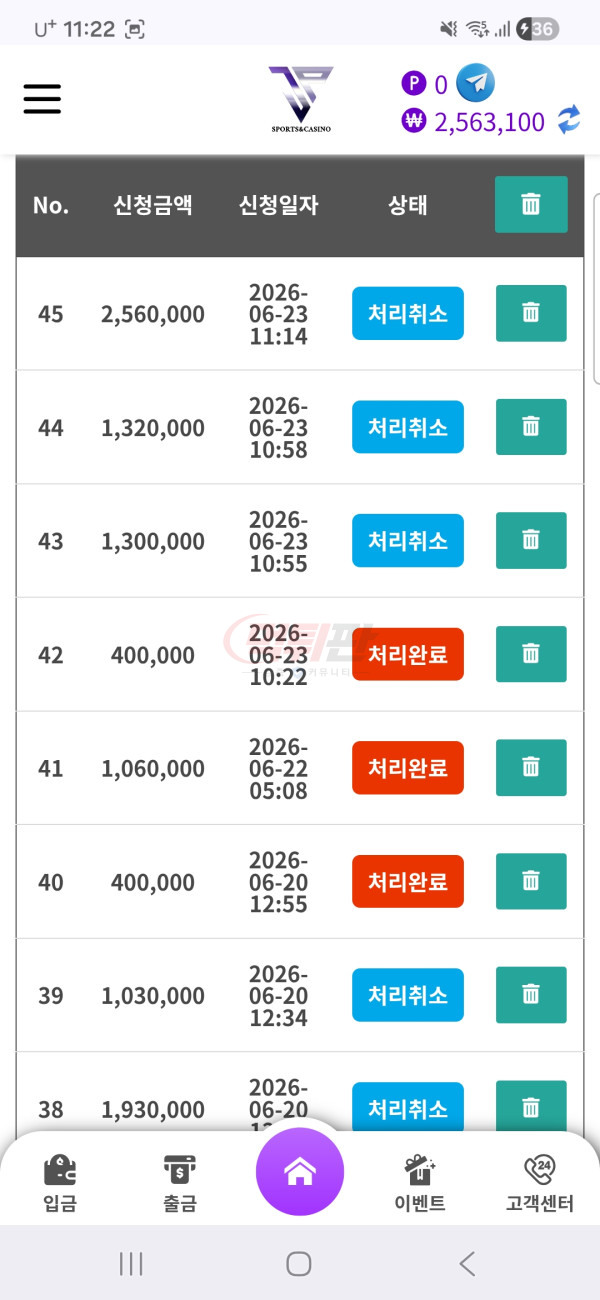The width and height of the screenshot is (600, 1300).
Task: Remove request No. 39 with trash icon
Action: [x=531, y=995]
